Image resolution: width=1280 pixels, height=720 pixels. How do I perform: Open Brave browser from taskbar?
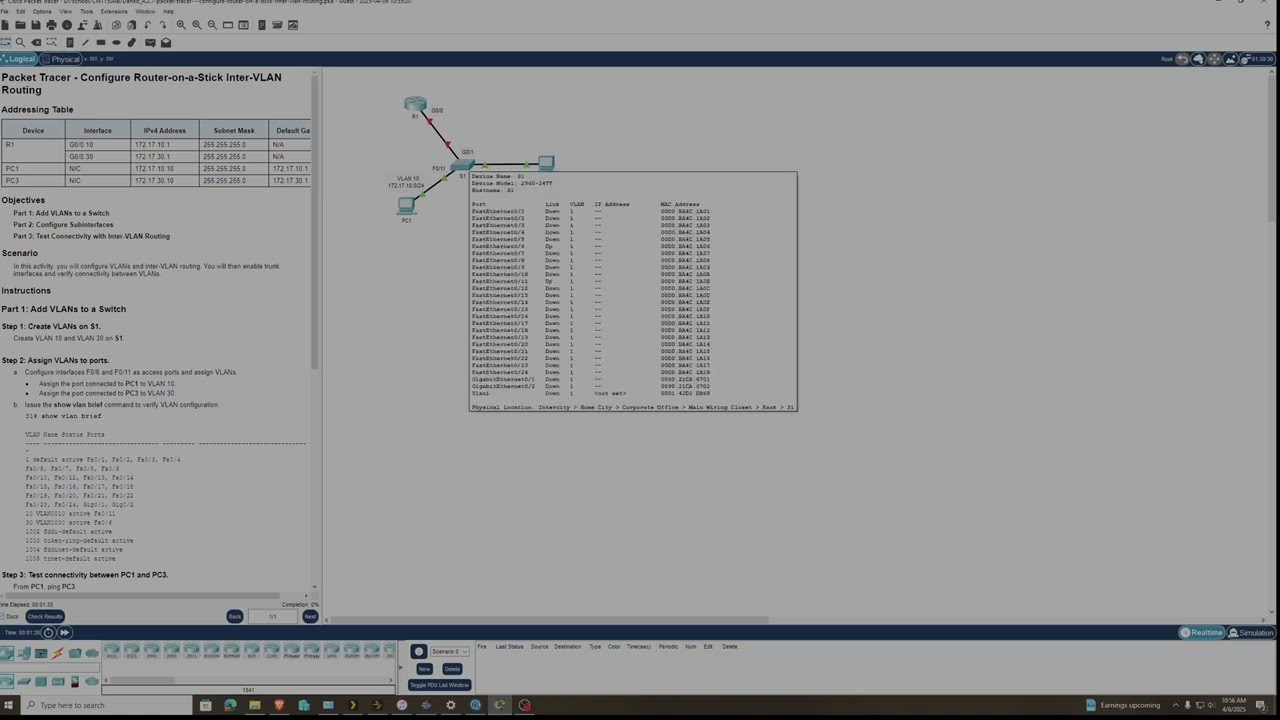pos(279,705)
